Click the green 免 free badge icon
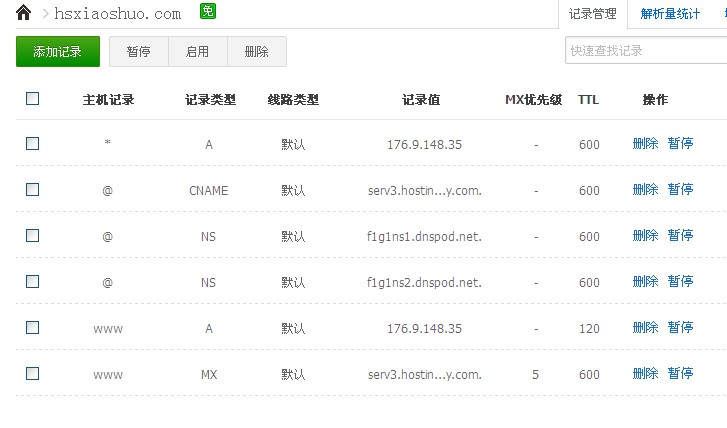The image size is (727, 428). coord(208,11)
